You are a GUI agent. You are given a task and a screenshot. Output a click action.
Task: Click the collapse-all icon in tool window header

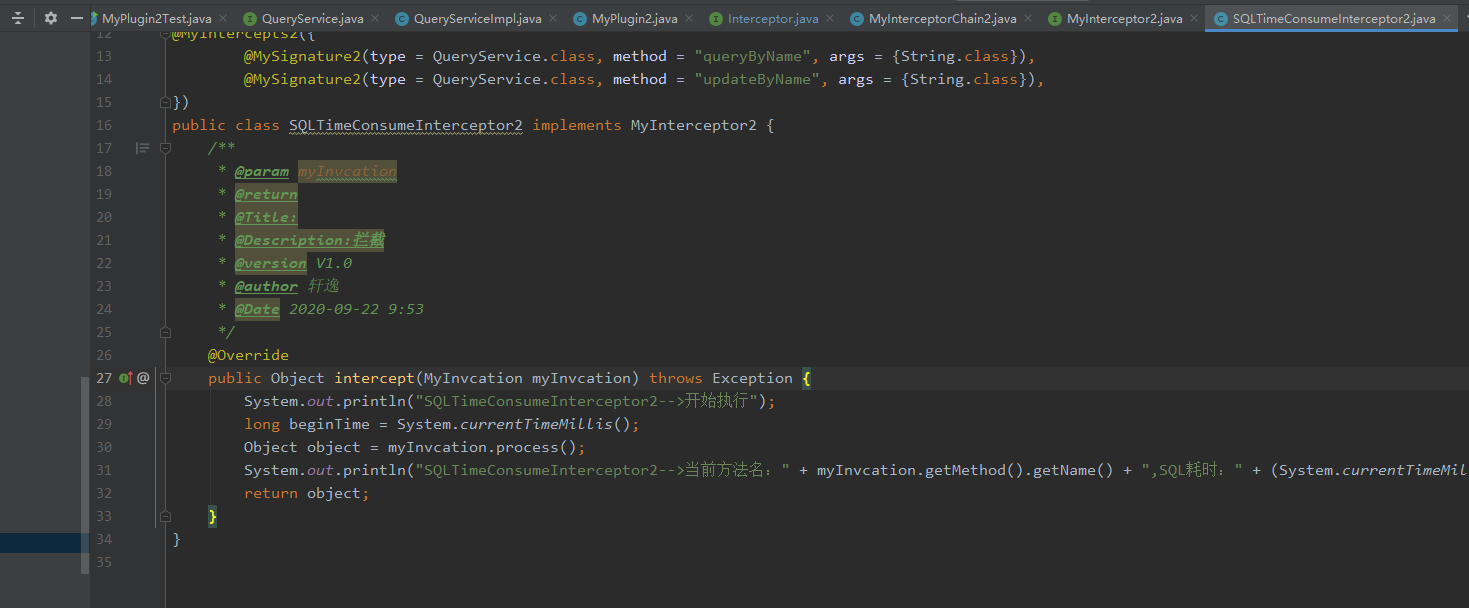point(18,18)
